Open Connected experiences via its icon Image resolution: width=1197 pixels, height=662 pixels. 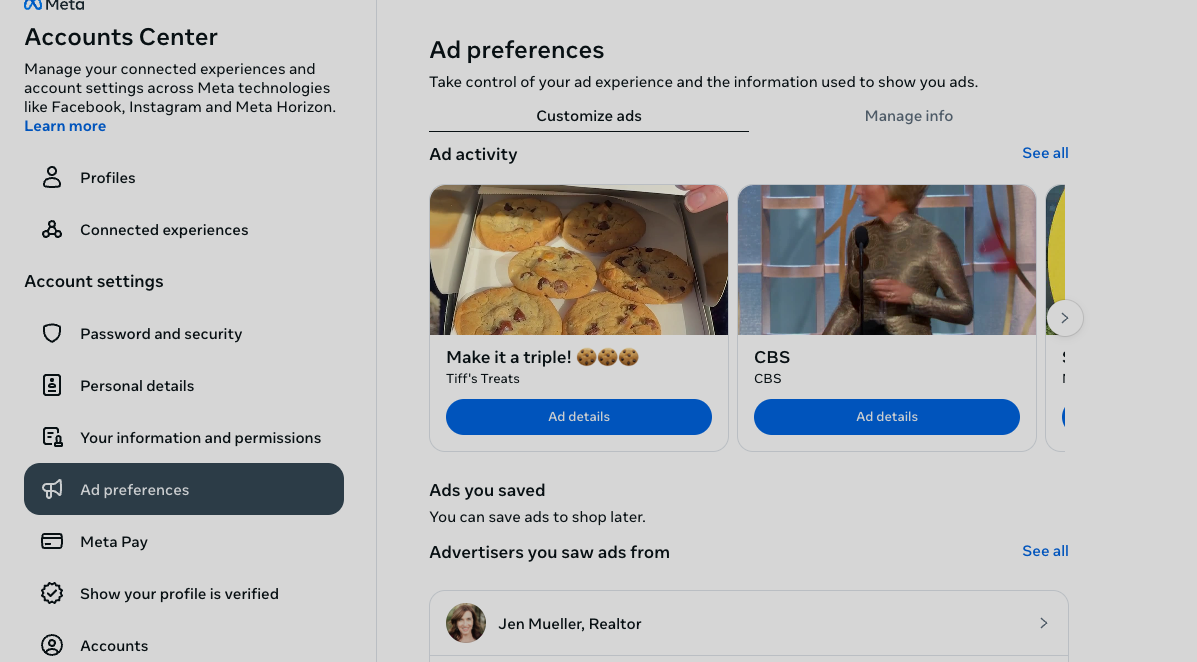click(52, 229)
